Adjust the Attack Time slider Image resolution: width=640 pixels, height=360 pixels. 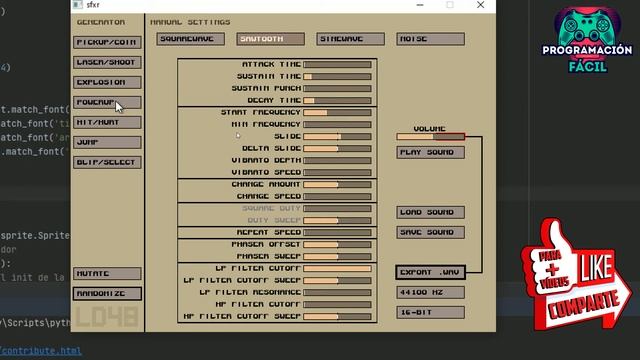tap(338, 64)
